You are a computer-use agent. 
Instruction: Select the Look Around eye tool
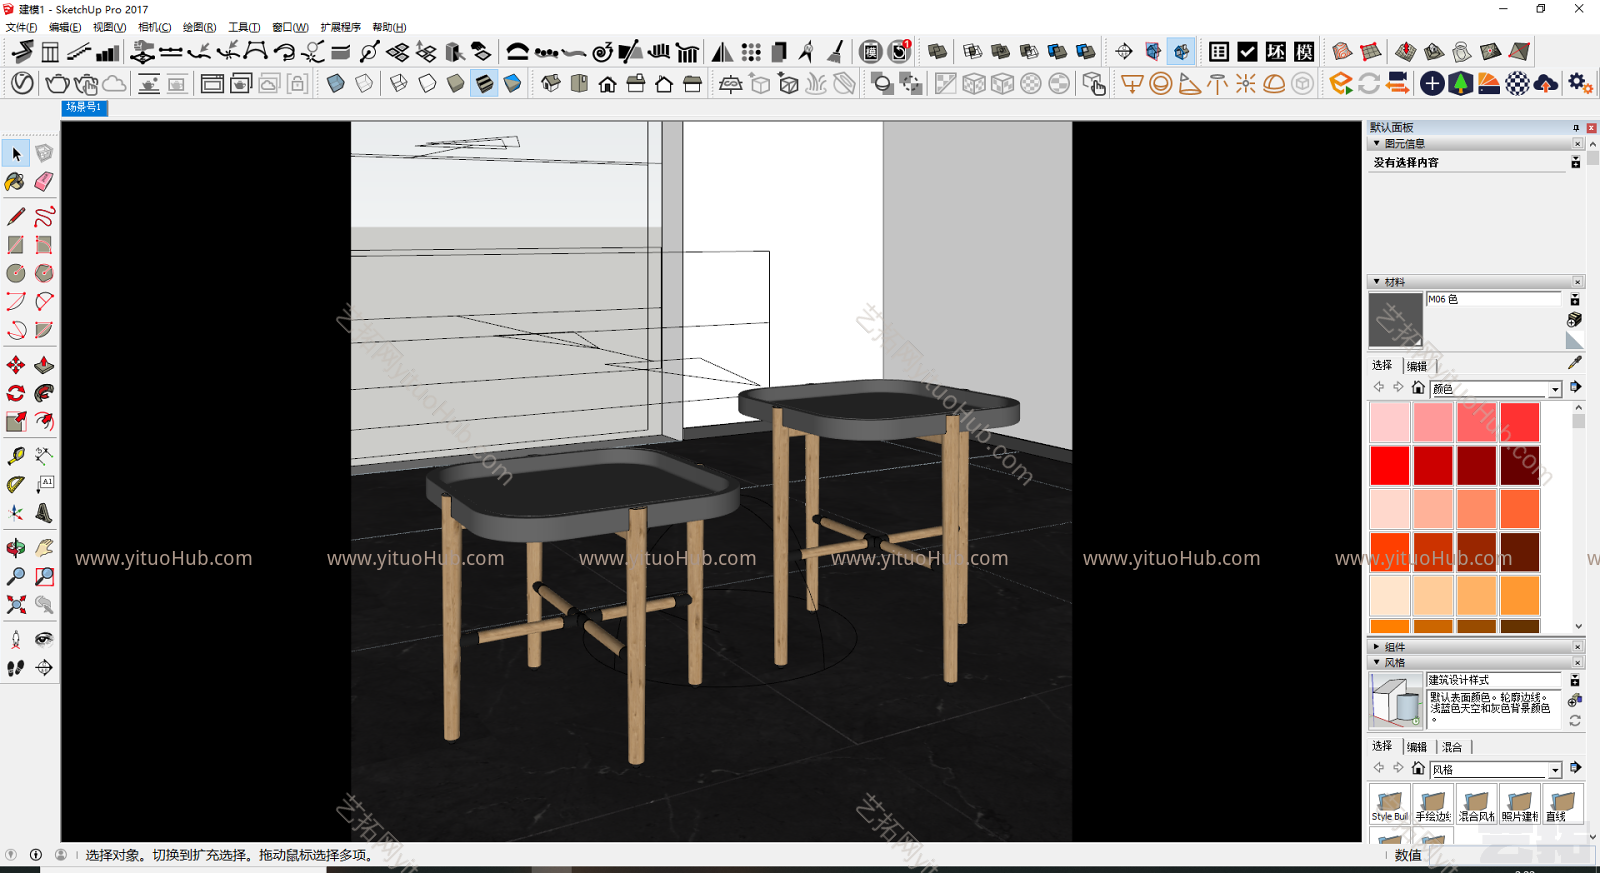[x=44, y=639]
